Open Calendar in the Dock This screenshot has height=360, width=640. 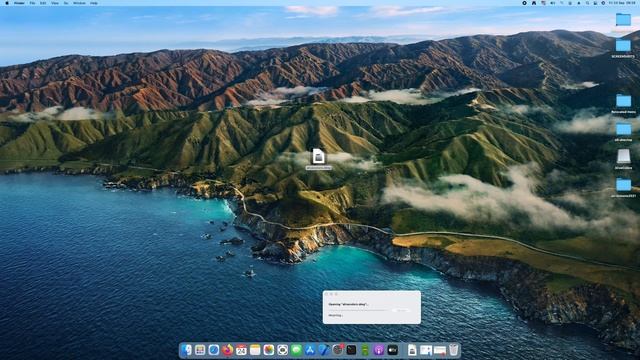coord(241,350)
